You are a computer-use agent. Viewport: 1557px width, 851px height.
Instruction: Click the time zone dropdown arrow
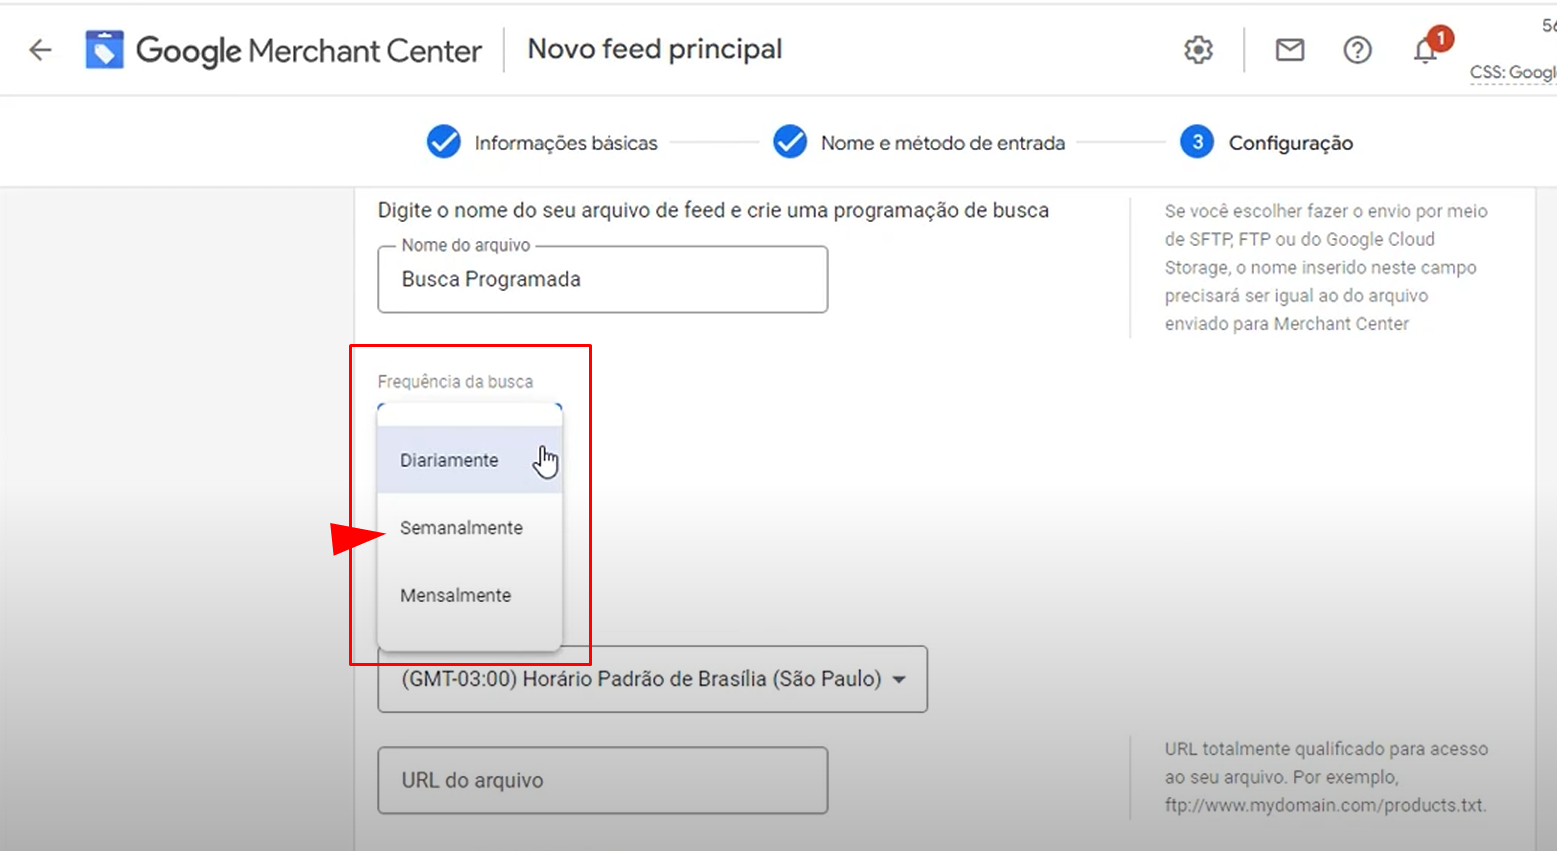pos(899,680)
